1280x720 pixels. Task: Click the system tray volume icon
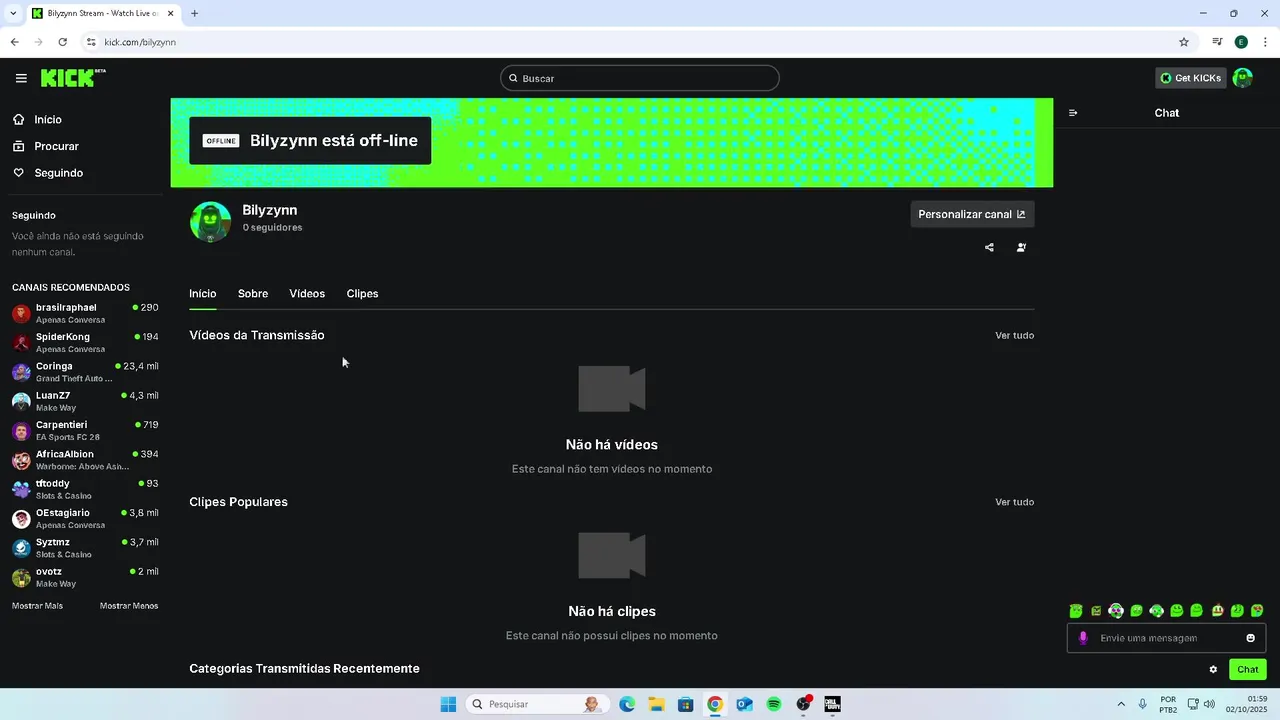[1210, 704]
